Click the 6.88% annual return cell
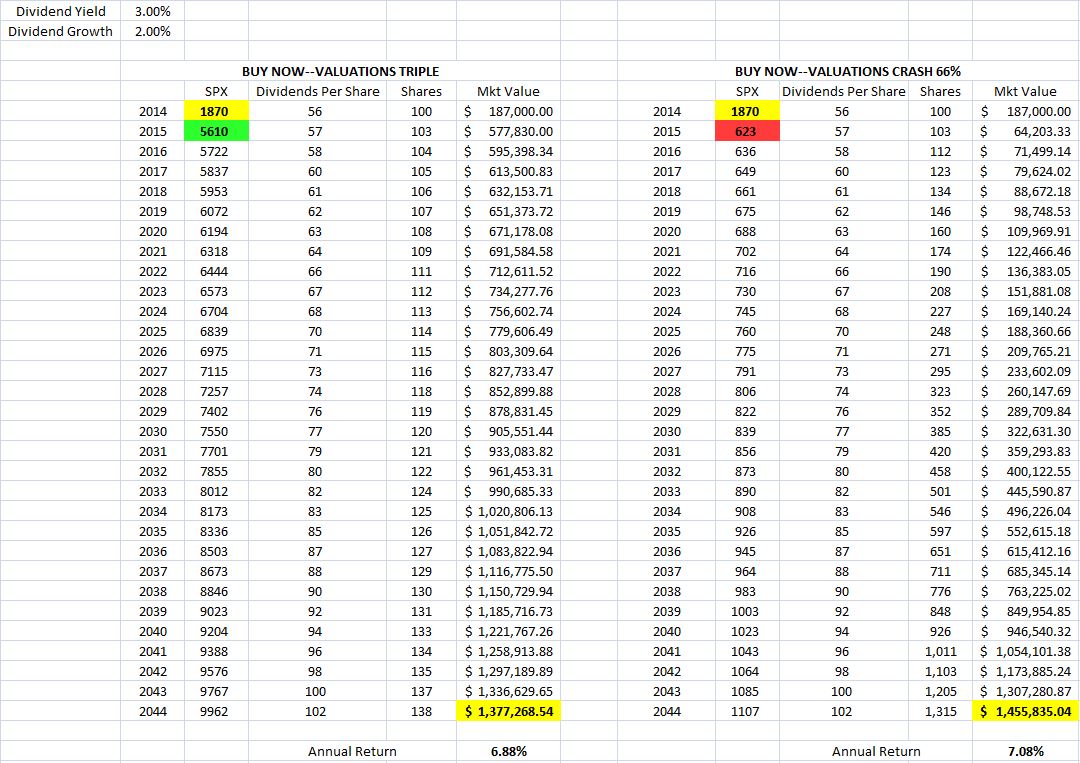1080x763 pixels. click(508, 751)
